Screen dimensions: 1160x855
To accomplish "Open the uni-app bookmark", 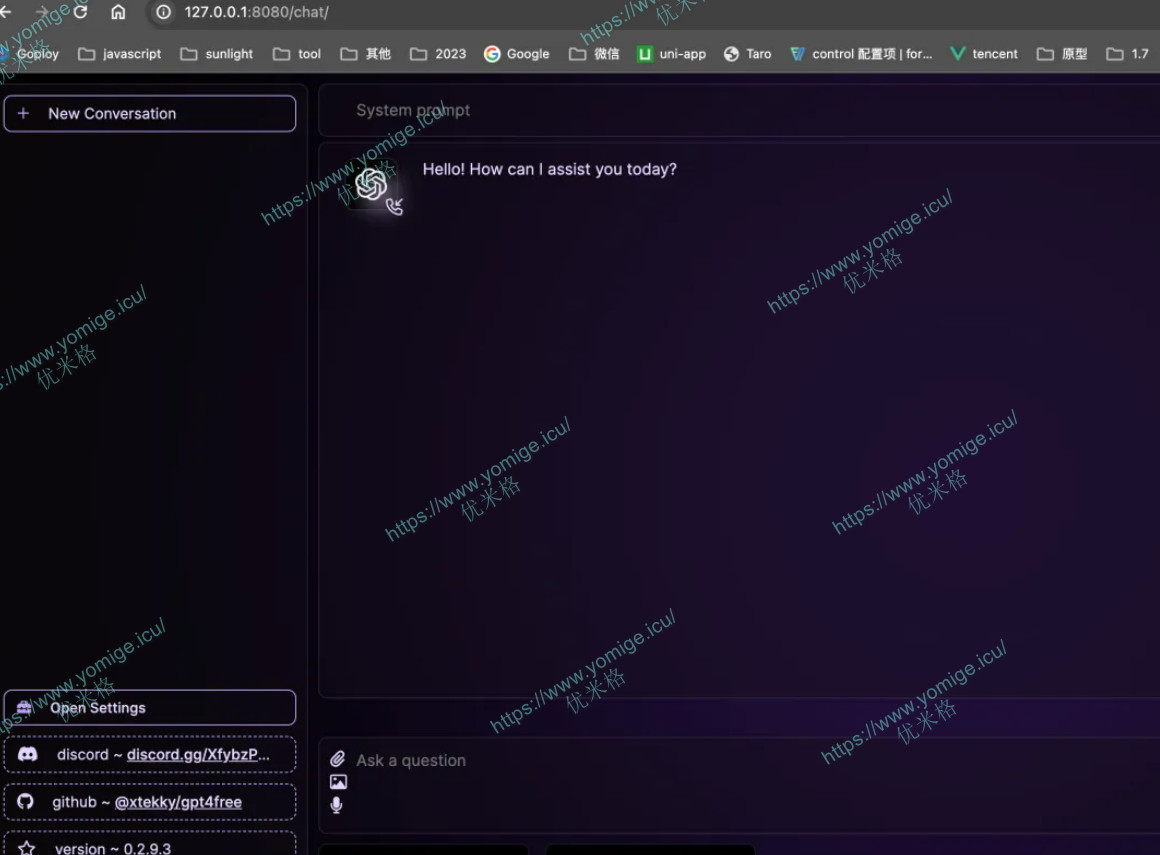I will click(671, 54).
